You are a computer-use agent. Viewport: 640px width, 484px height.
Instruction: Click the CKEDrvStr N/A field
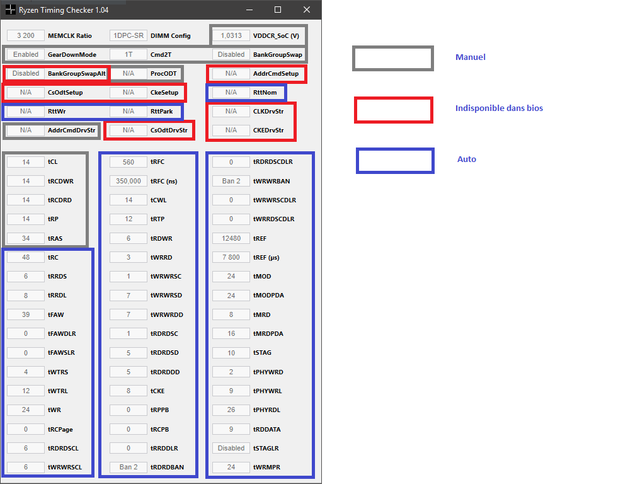pyautogui.click(x=231, y=130)
